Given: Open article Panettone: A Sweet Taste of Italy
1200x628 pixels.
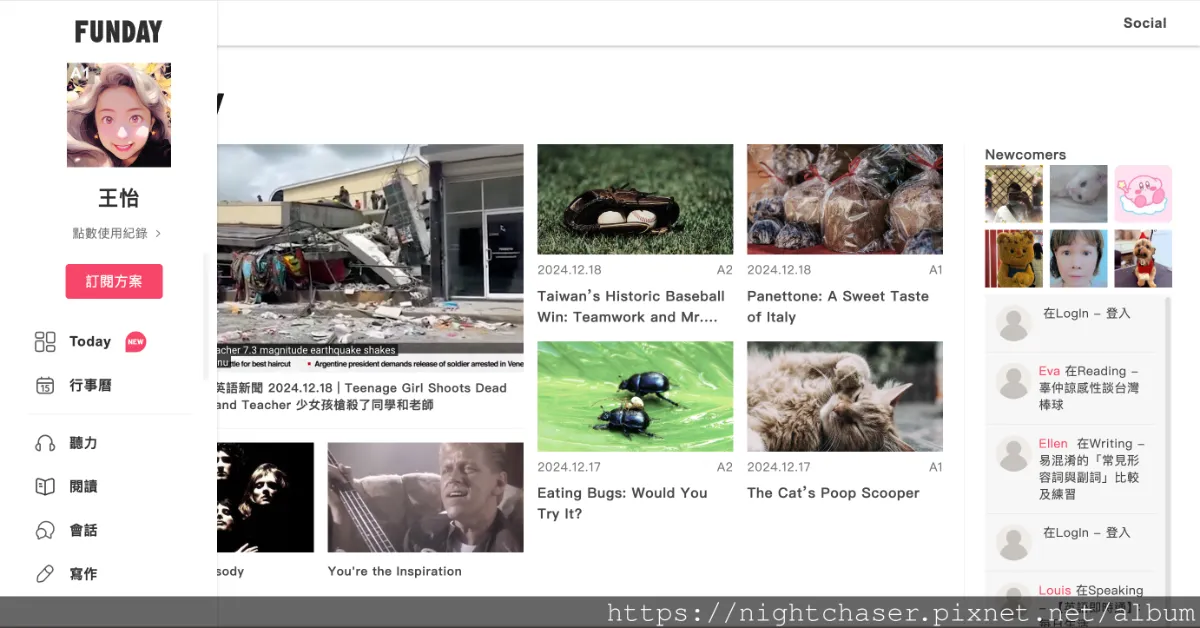Looking at the screenshot, I should [838, 306].
